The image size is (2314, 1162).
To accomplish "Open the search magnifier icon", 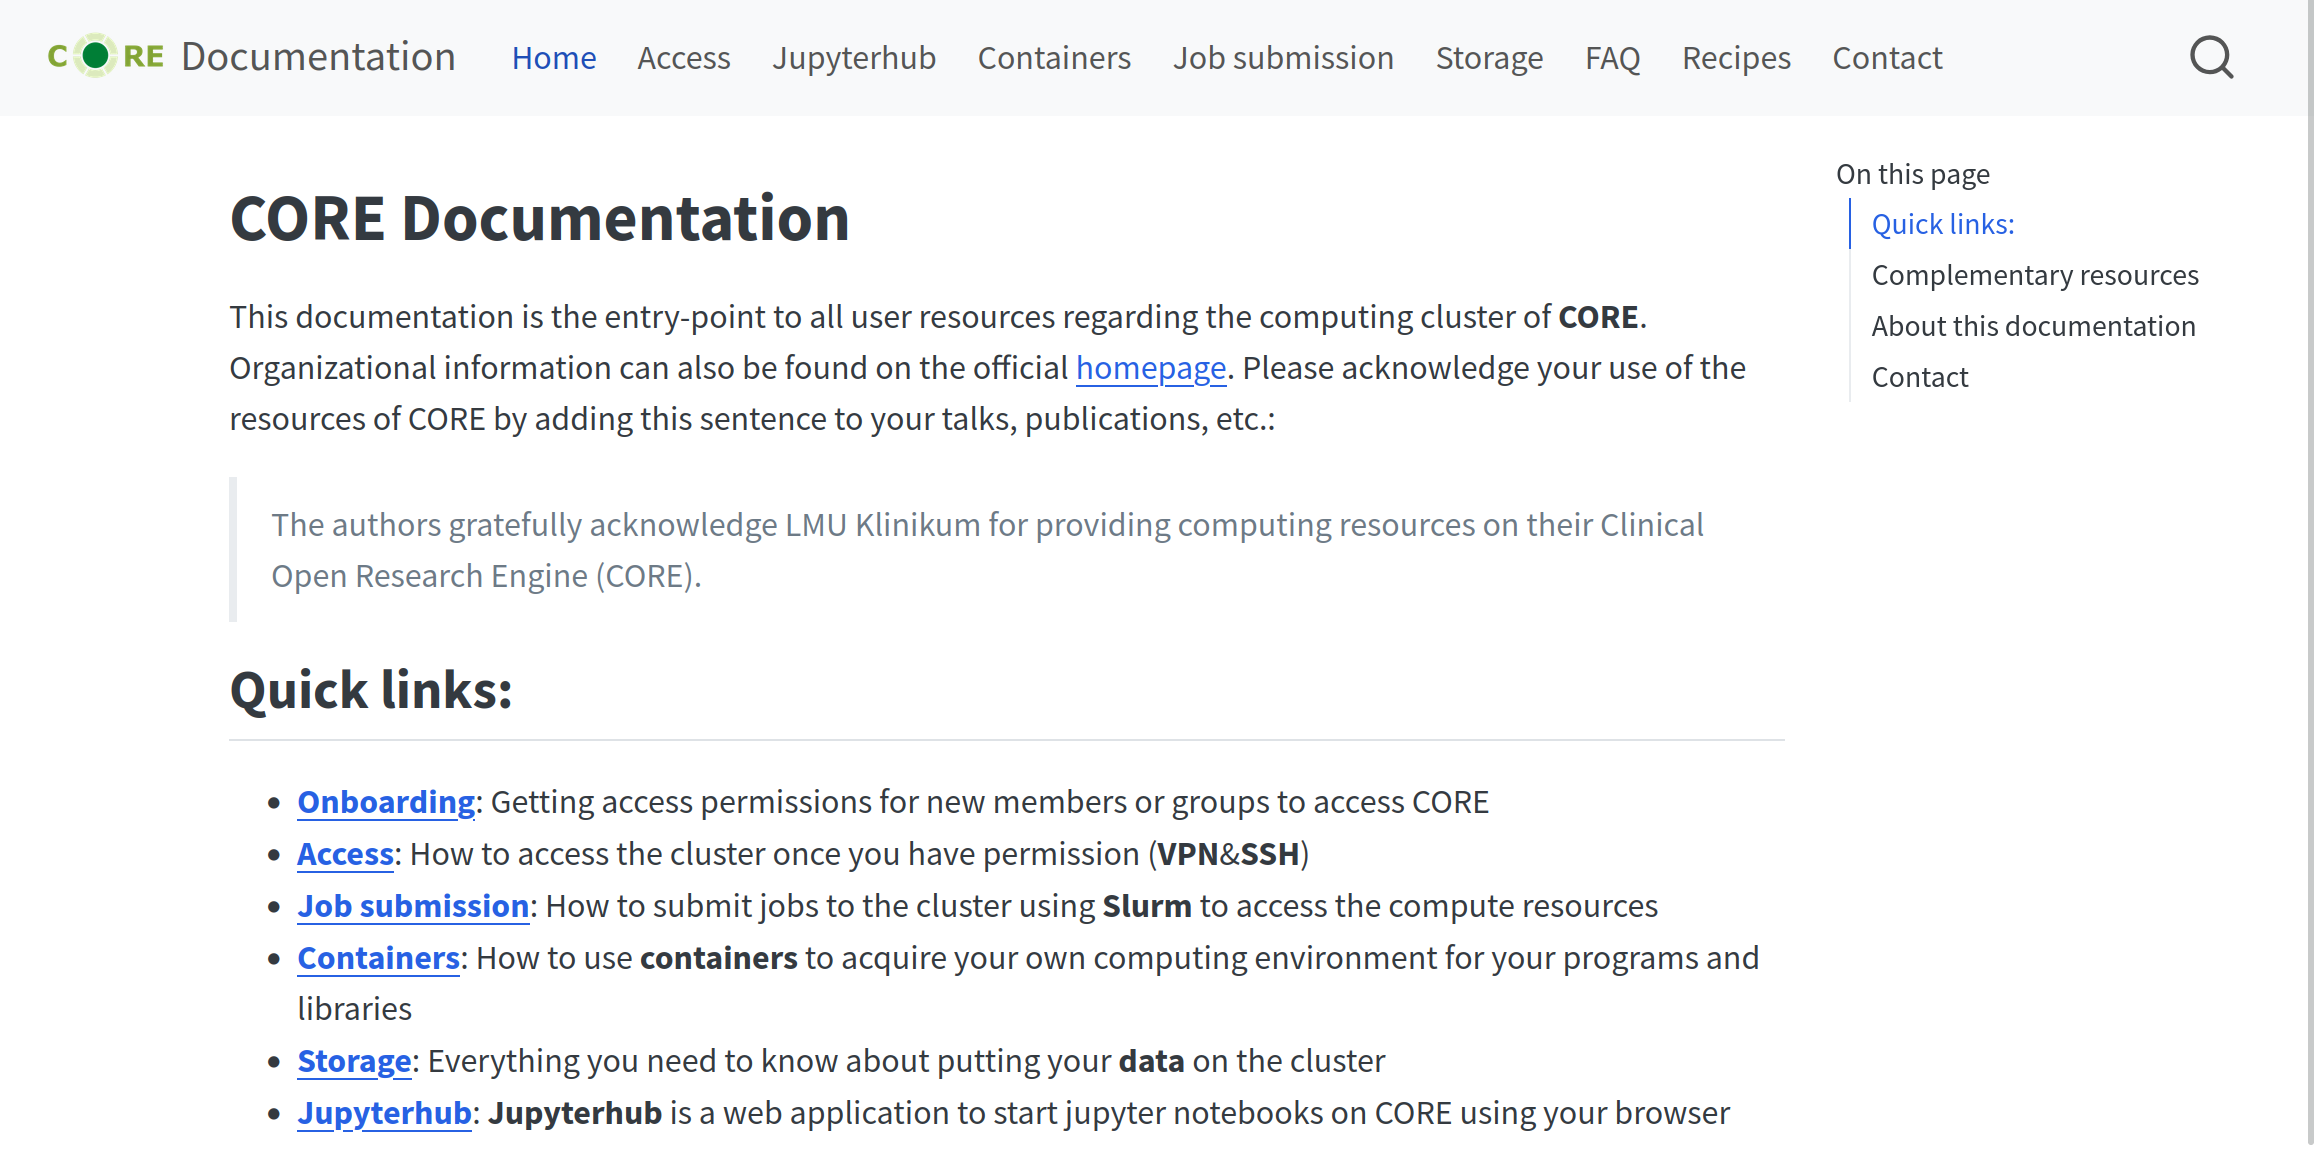I will point(2211,58).
